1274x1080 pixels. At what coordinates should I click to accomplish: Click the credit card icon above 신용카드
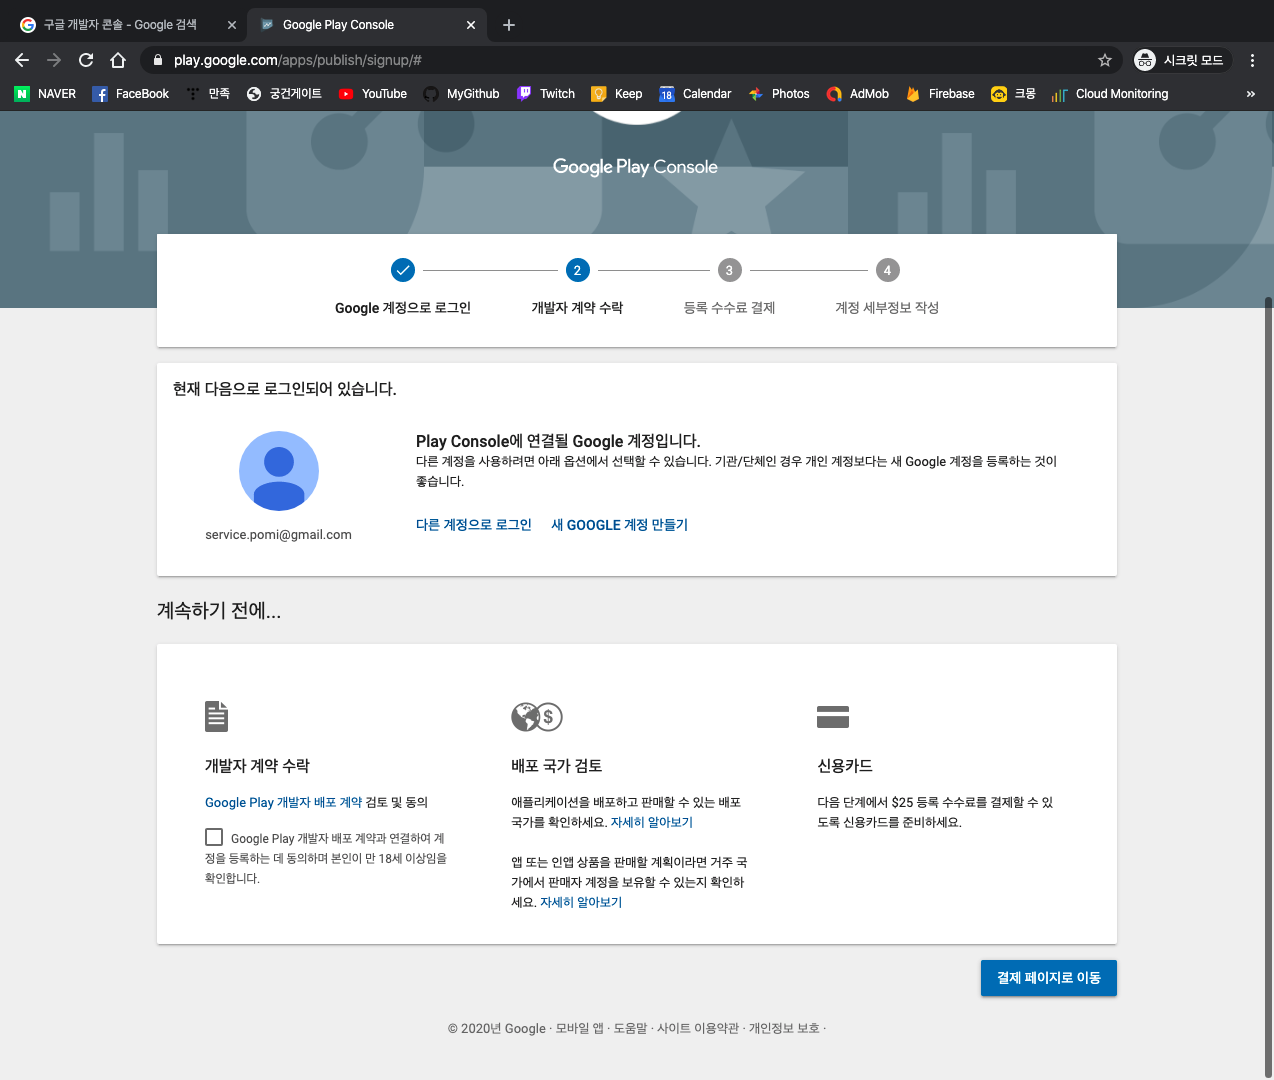pos(833,716)
